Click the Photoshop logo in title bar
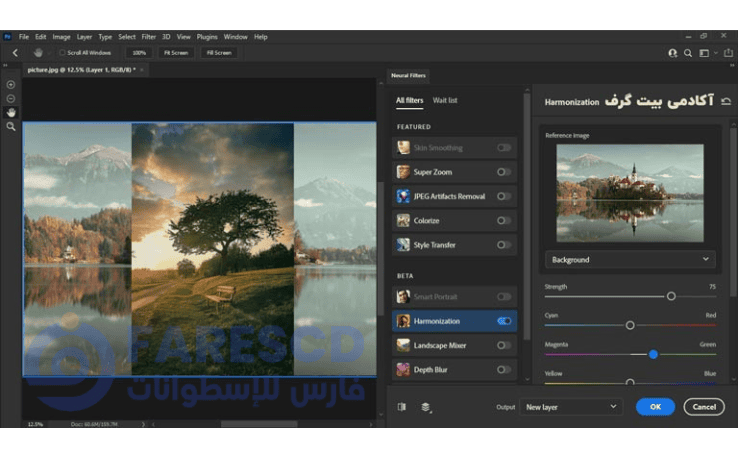 (7, 37)
